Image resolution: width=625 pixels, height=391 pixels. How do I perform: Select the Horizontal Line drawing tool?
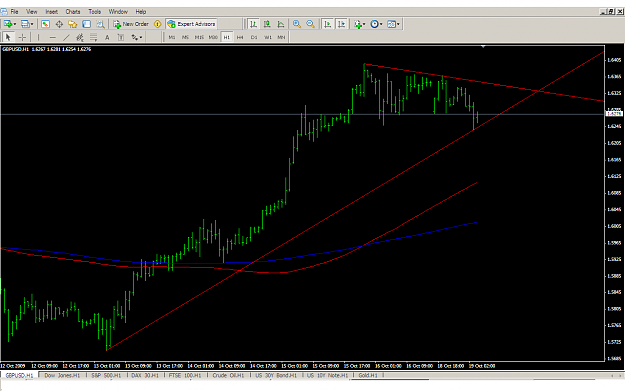click(x=53, y=37)
